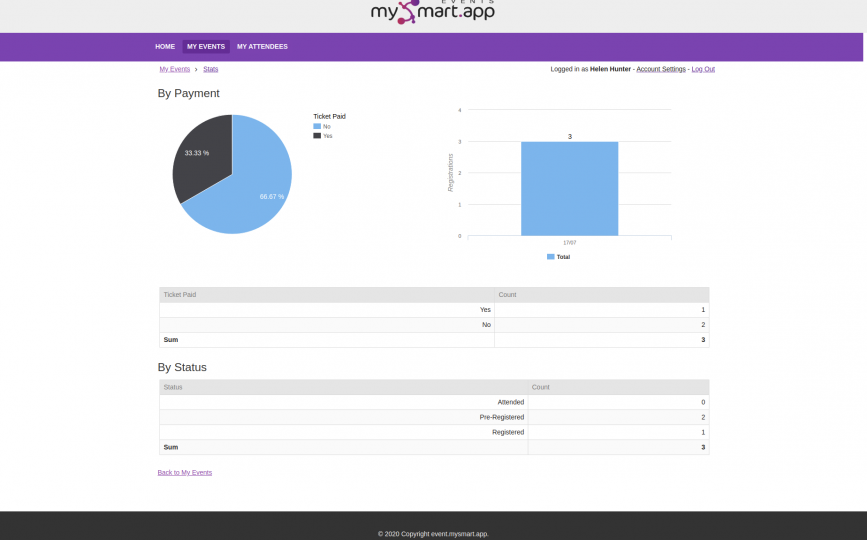Go to MY ATTENDEES
This screenshot has height=540, width=867.
coord(262,47)
